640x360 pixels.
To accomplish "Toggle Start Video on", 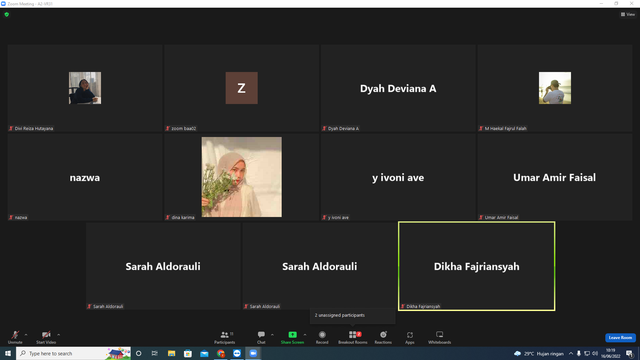I will [x=46, y=338].
